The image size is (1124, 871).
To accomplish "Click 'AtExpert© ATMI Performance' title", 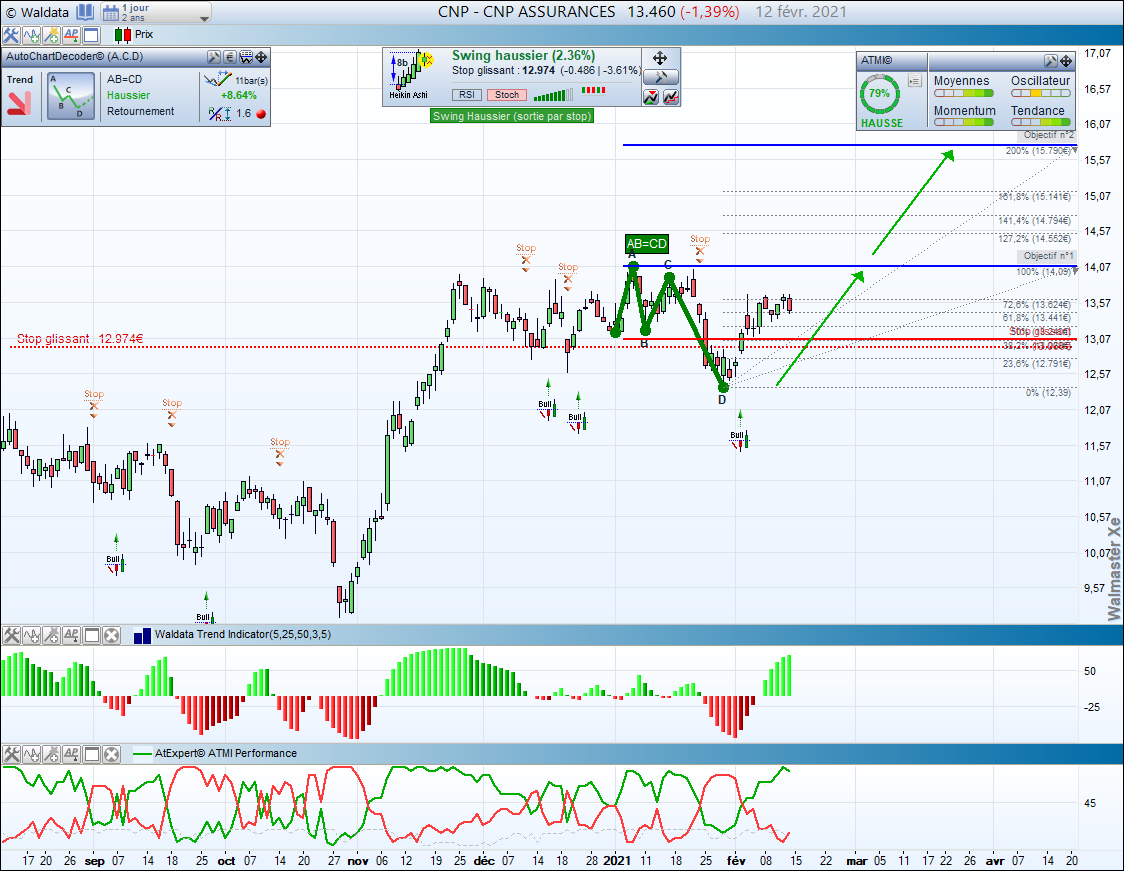I will point(226,753).
